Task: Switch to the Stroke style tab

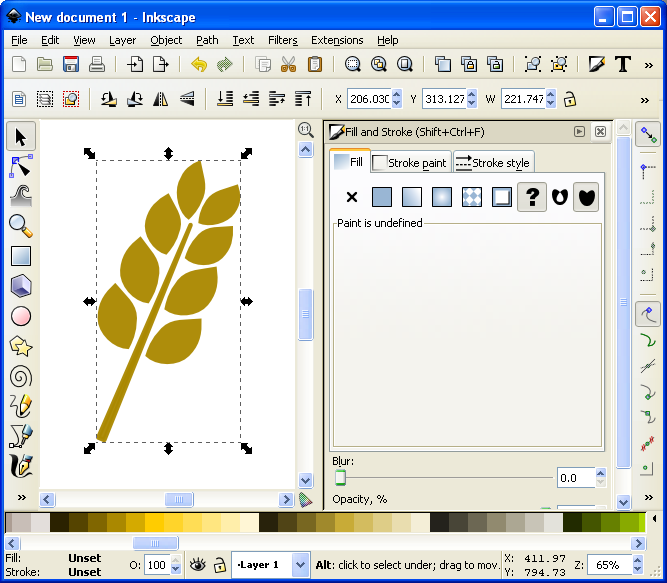Action: [494, 162]
